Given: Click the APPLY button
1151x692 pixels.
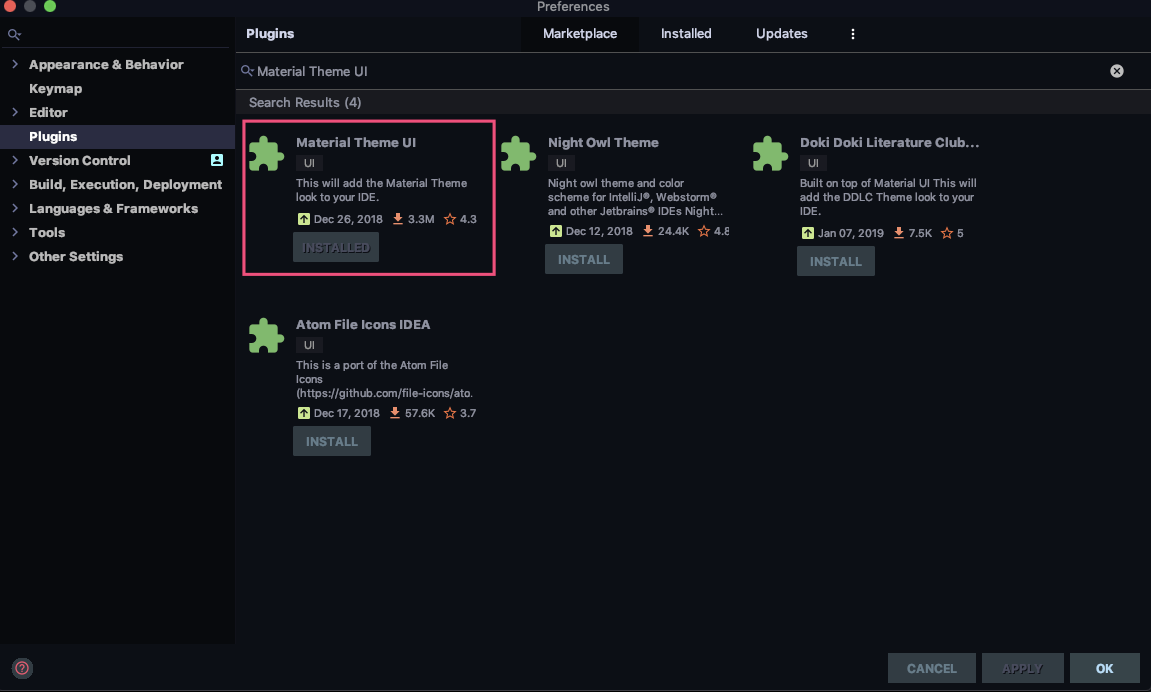Looking at the screenshot, I should click(1023, 669).
